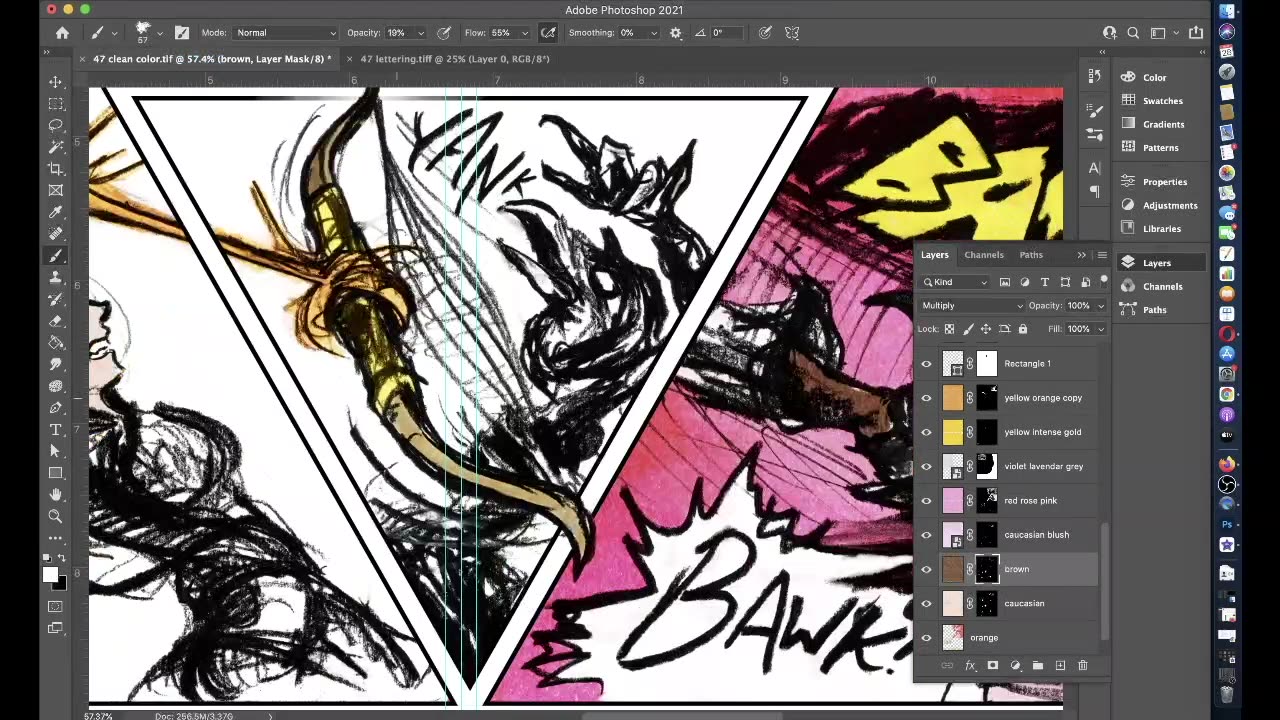Select the Eyedropper tool
Screen dimensions: 1280x720
click(56, 212)
